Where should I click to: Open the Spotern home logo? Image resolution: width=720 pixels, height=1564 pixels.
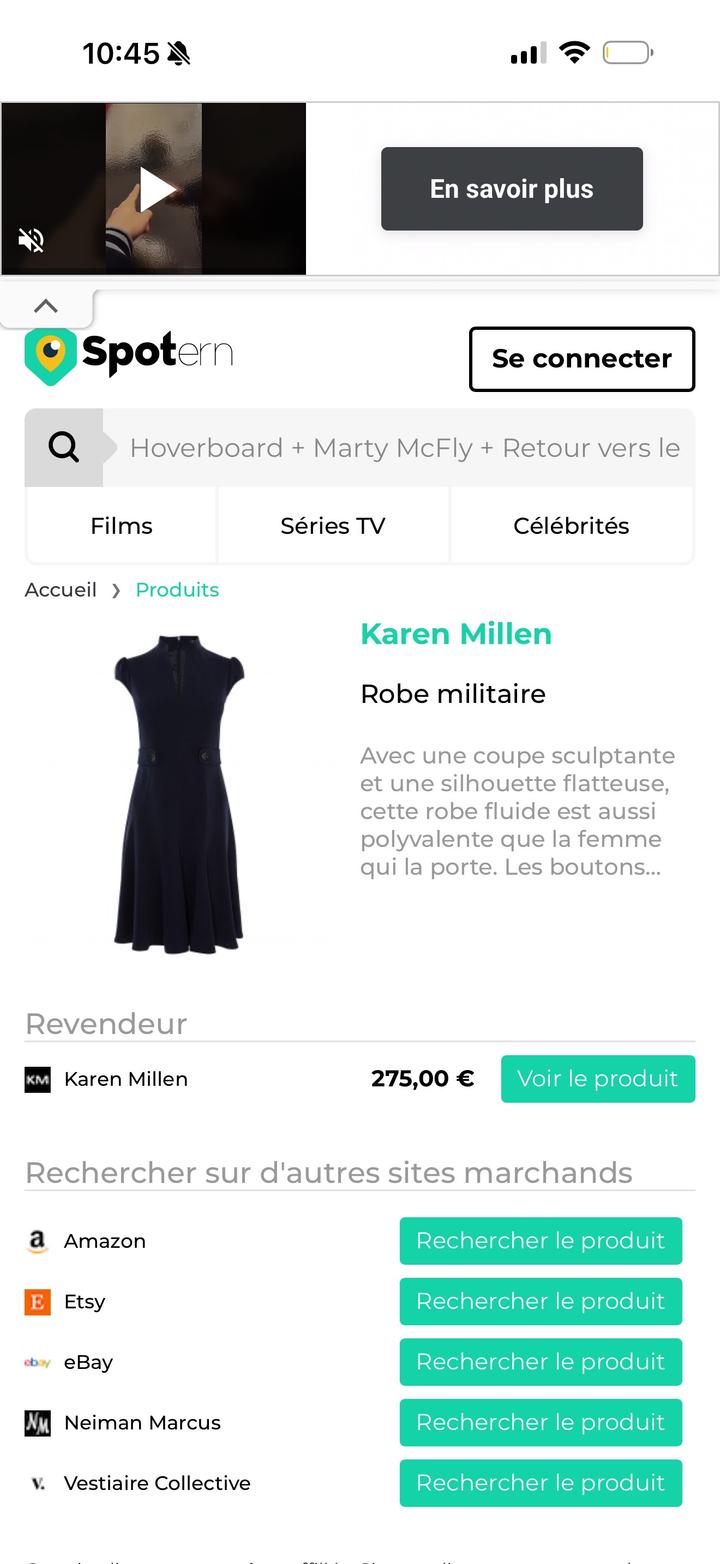129,354
